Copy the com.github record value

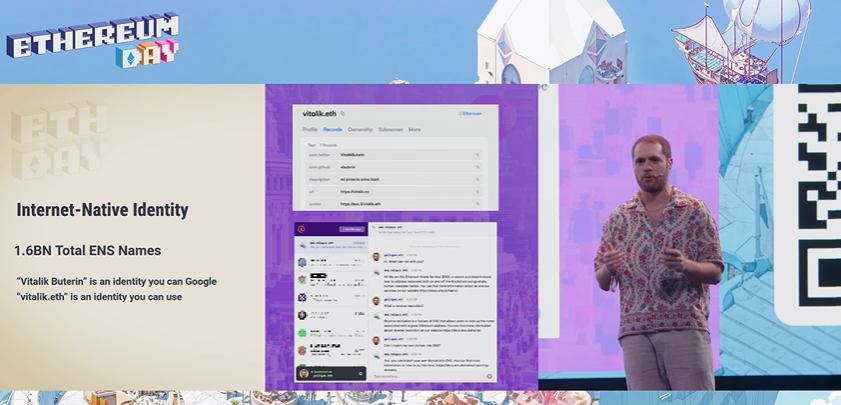point(478,167)
